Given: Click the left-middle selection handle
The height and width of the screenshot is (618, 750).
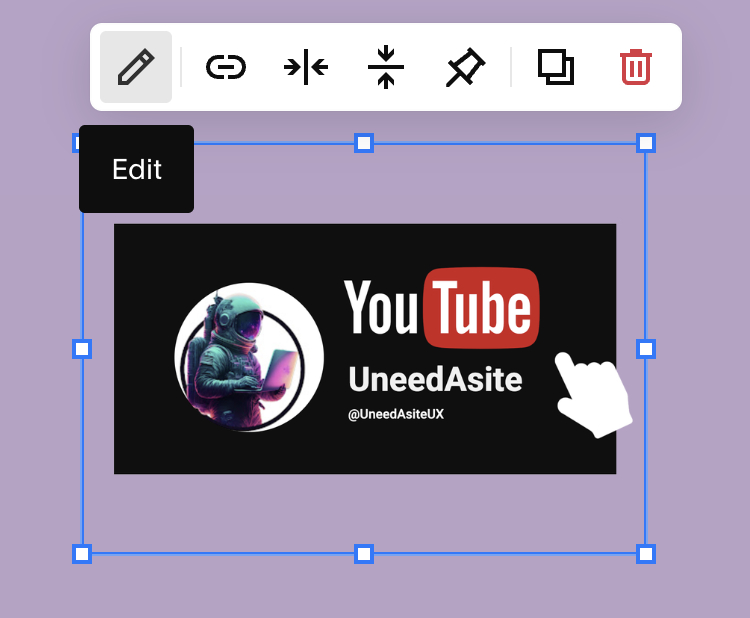Looking at the screenshot, I should tap(82, 349).
